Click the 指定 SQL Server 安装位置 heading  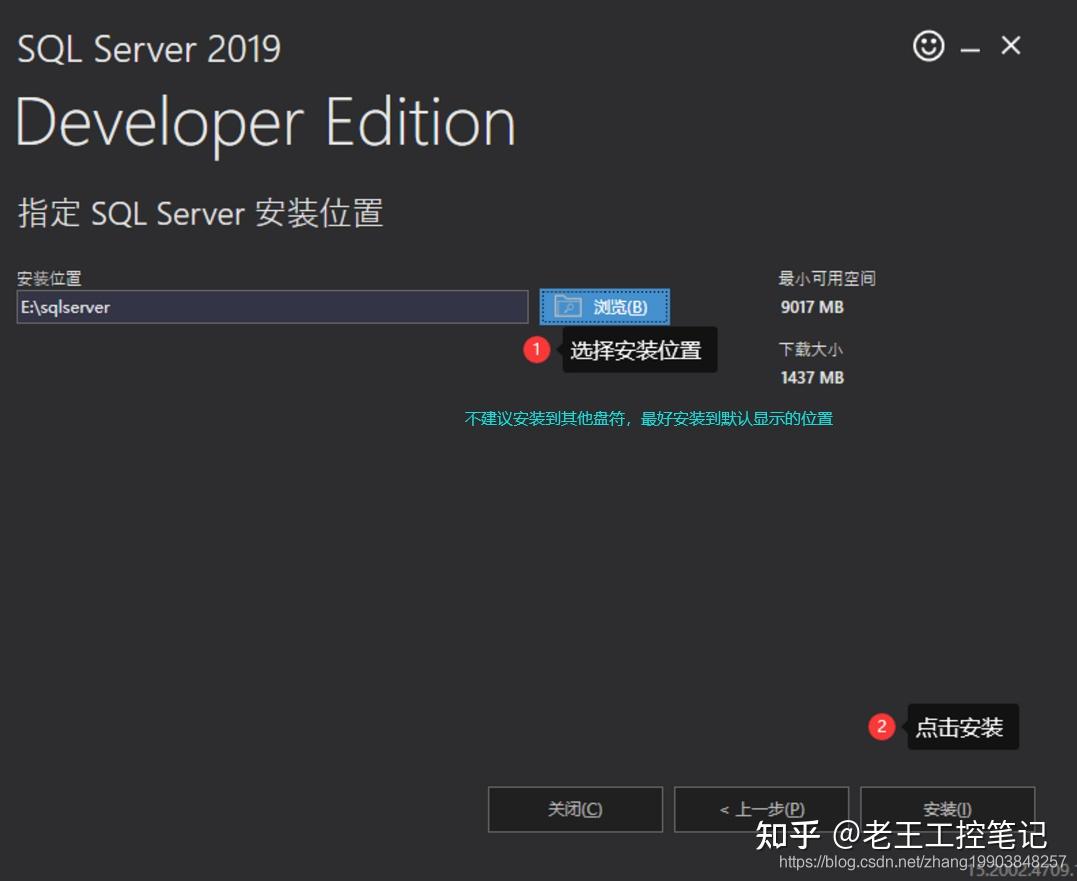(200, 213)
